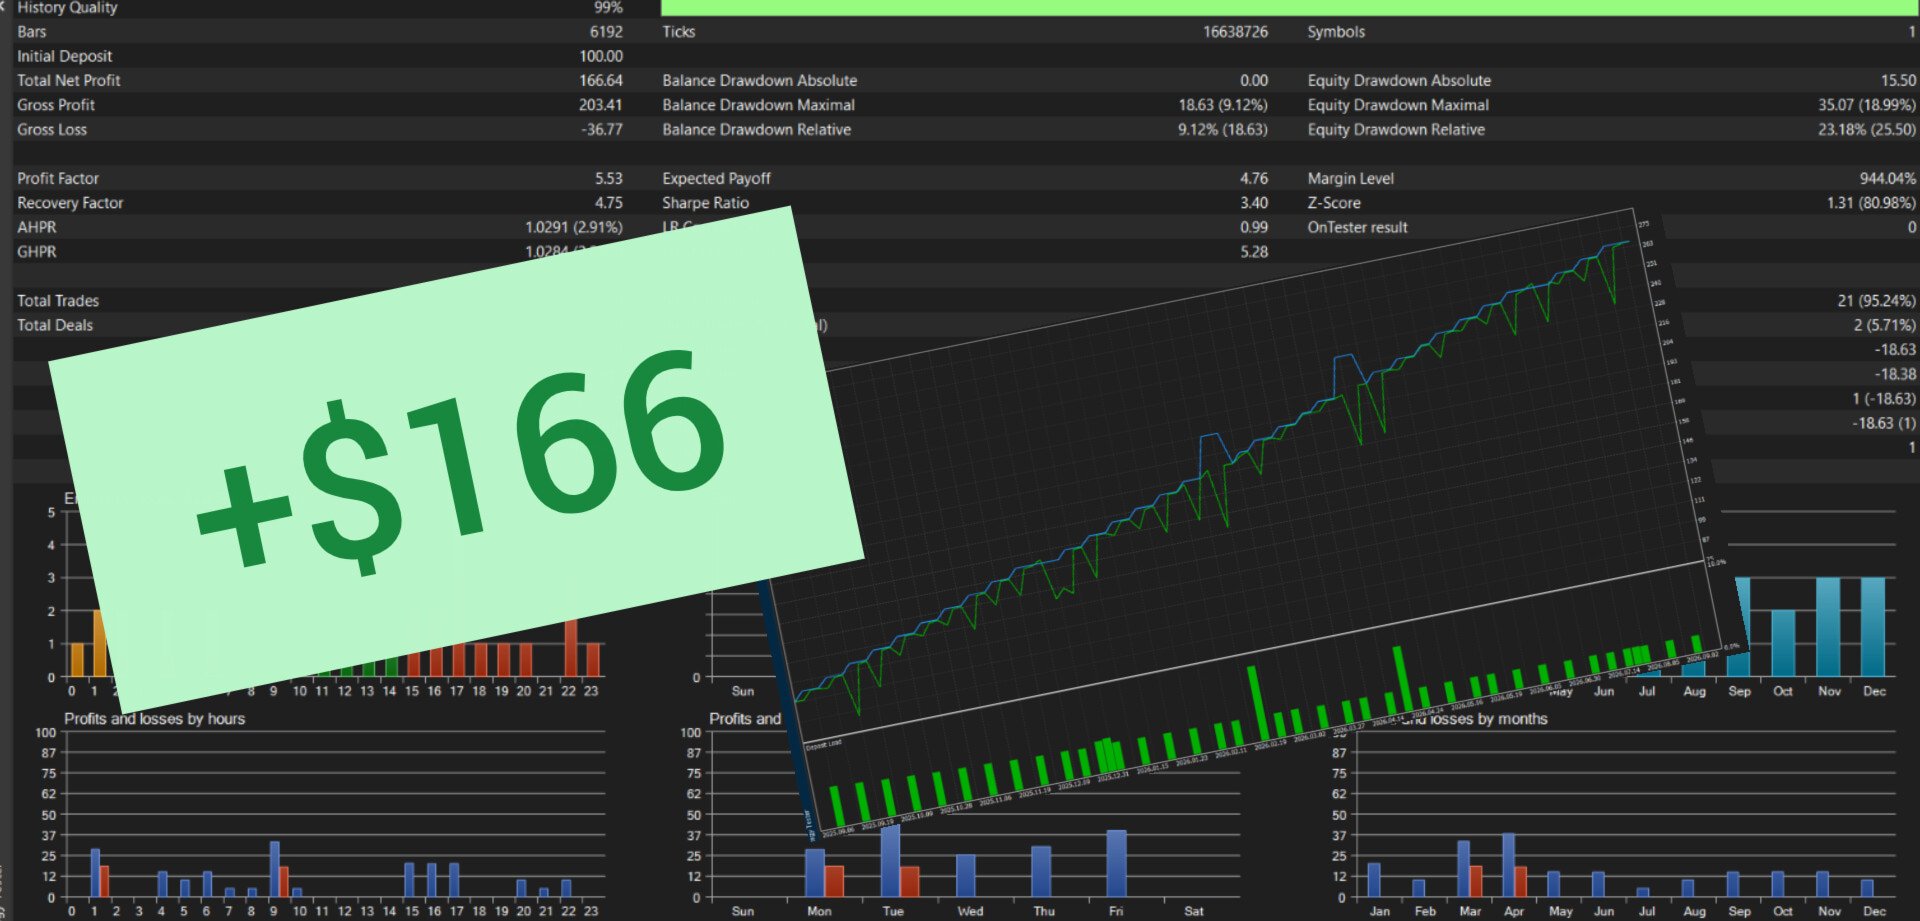Viewport: 1920px width, 921px height.
Task: Select the Margin Level value 944.04%
Action: [x=1887, y=178]
